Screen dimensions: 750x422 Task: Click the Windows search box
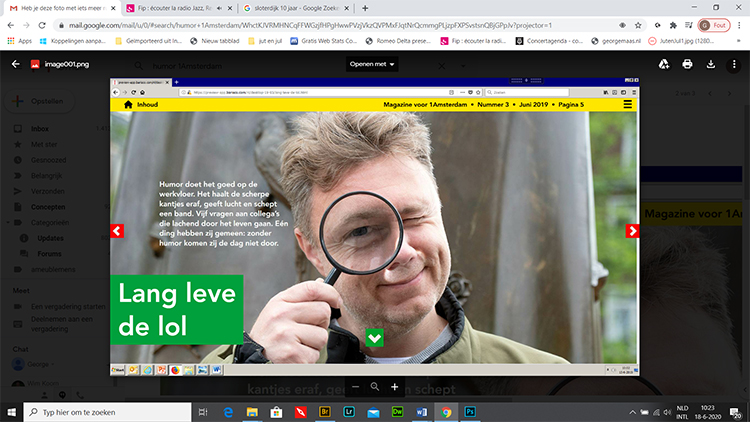tap(107, 412)
